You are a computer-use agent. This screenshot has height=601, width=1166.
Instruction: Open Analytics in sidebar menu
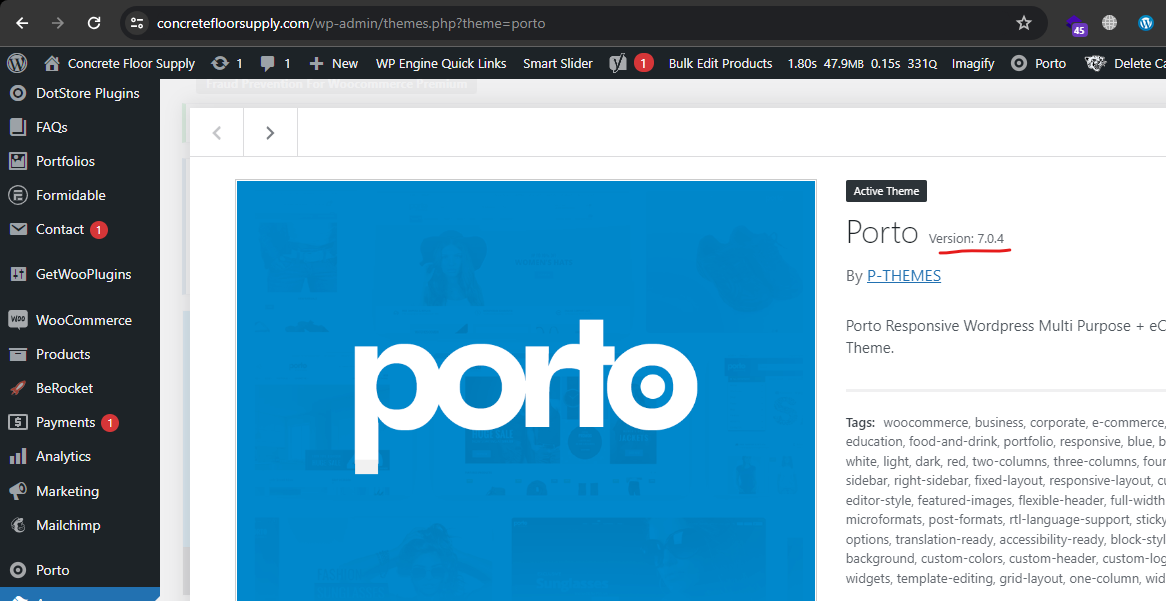tap(80, 457)
